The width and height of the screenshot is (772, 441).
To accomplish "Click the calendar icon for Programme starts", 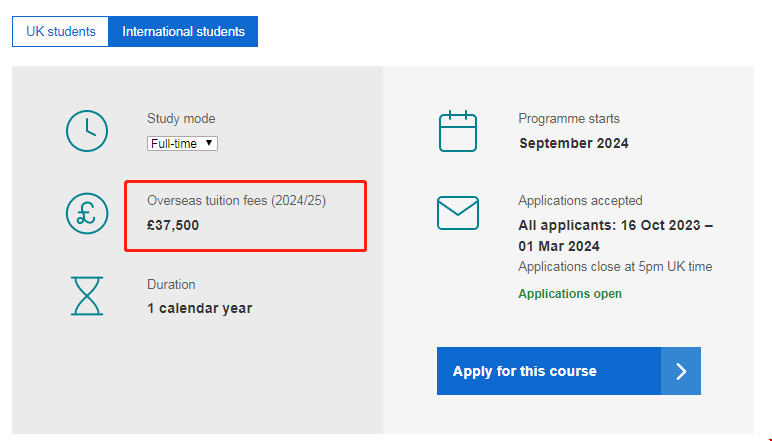I will [x=458, y=131].
